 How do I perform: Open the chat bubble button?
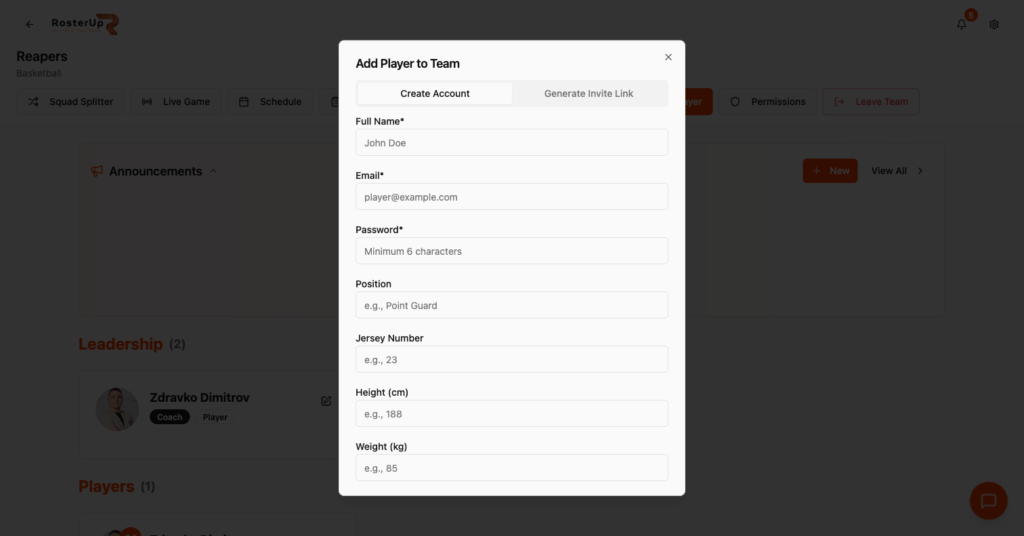[988, 501]
